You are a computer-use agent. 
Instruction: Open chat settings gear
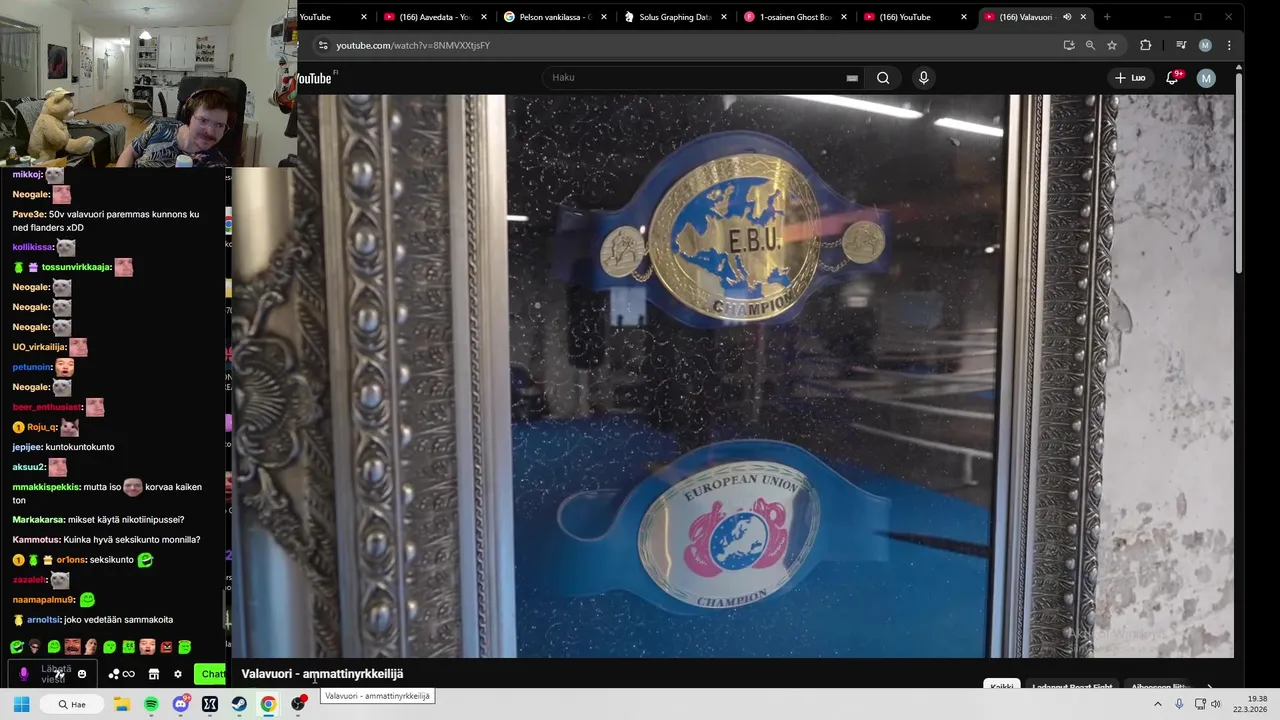(x=178, y=674)
